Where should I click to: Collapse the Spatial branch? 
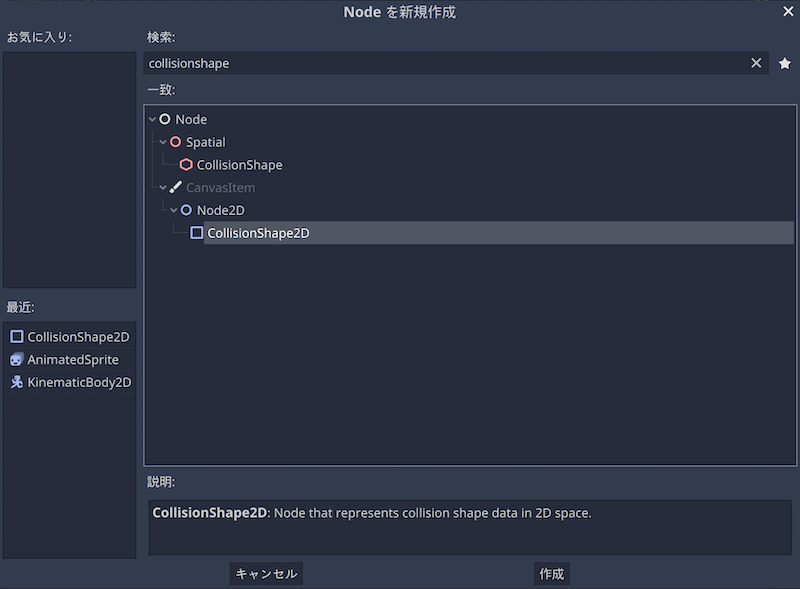[162, 141]
